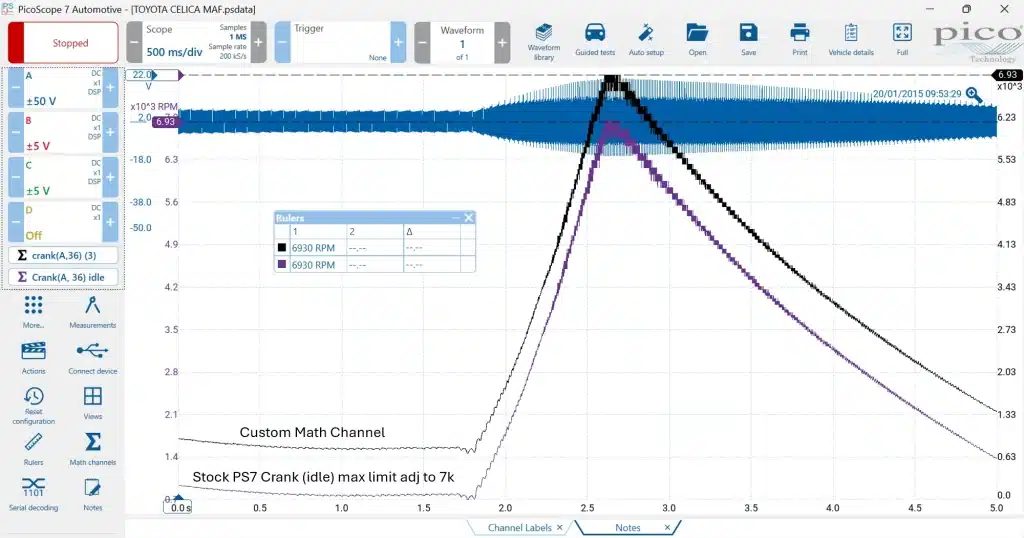Open Vehicle details
Image resolution: width=1024 pixels, height=538 pixels.
[x=850, y=40]
